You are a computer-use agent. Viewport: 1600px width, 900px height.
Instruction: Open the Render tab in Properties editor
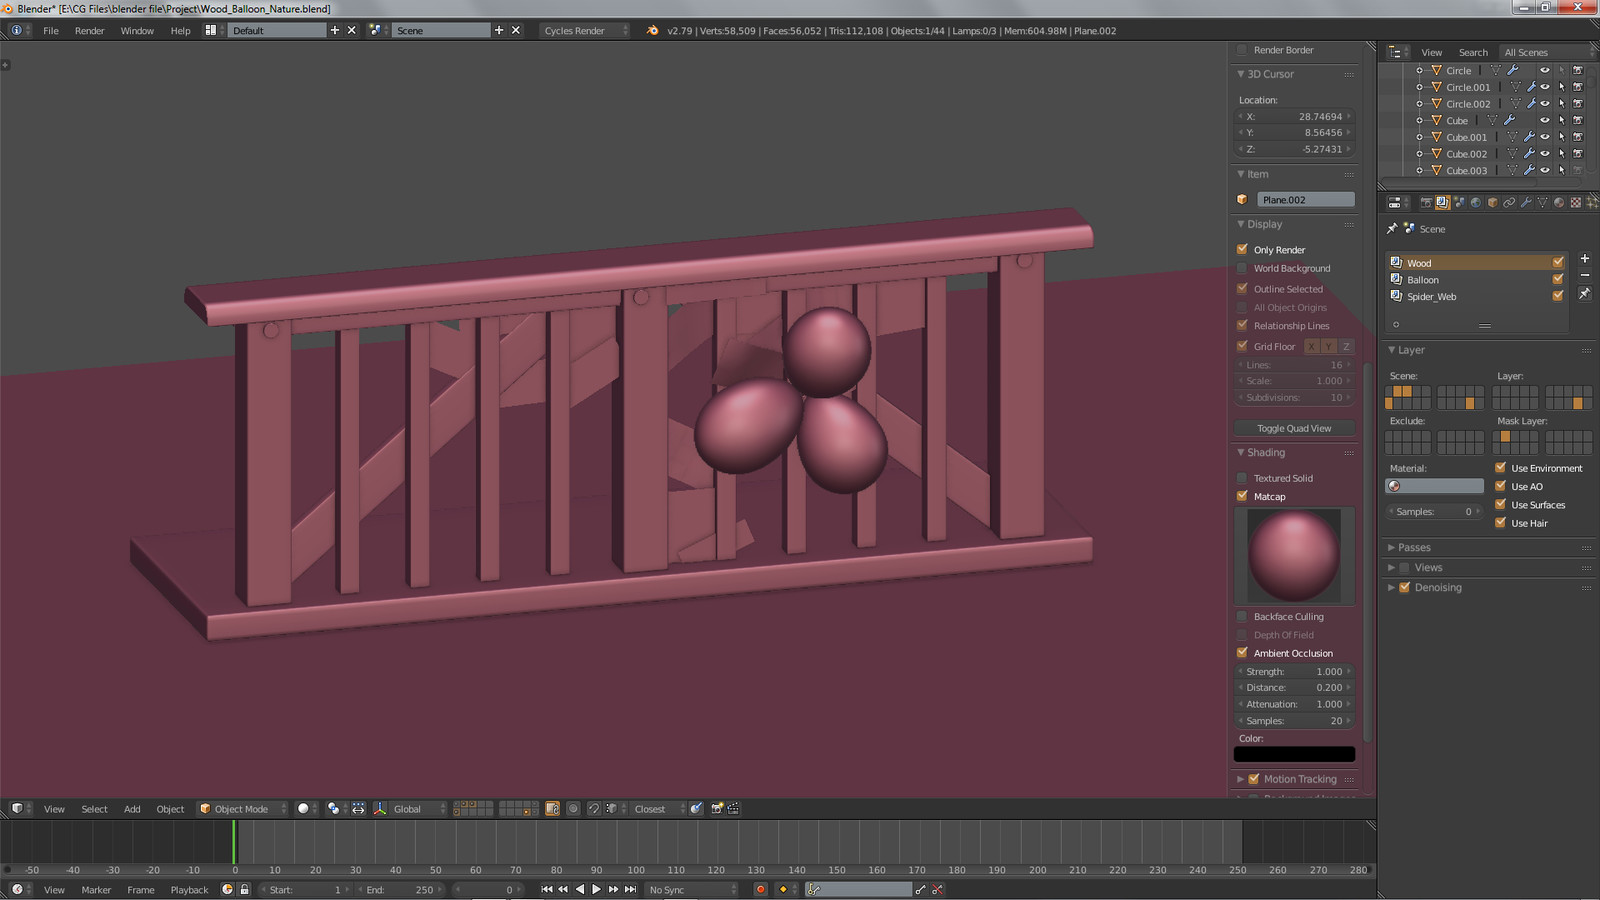click(1427, 202)
